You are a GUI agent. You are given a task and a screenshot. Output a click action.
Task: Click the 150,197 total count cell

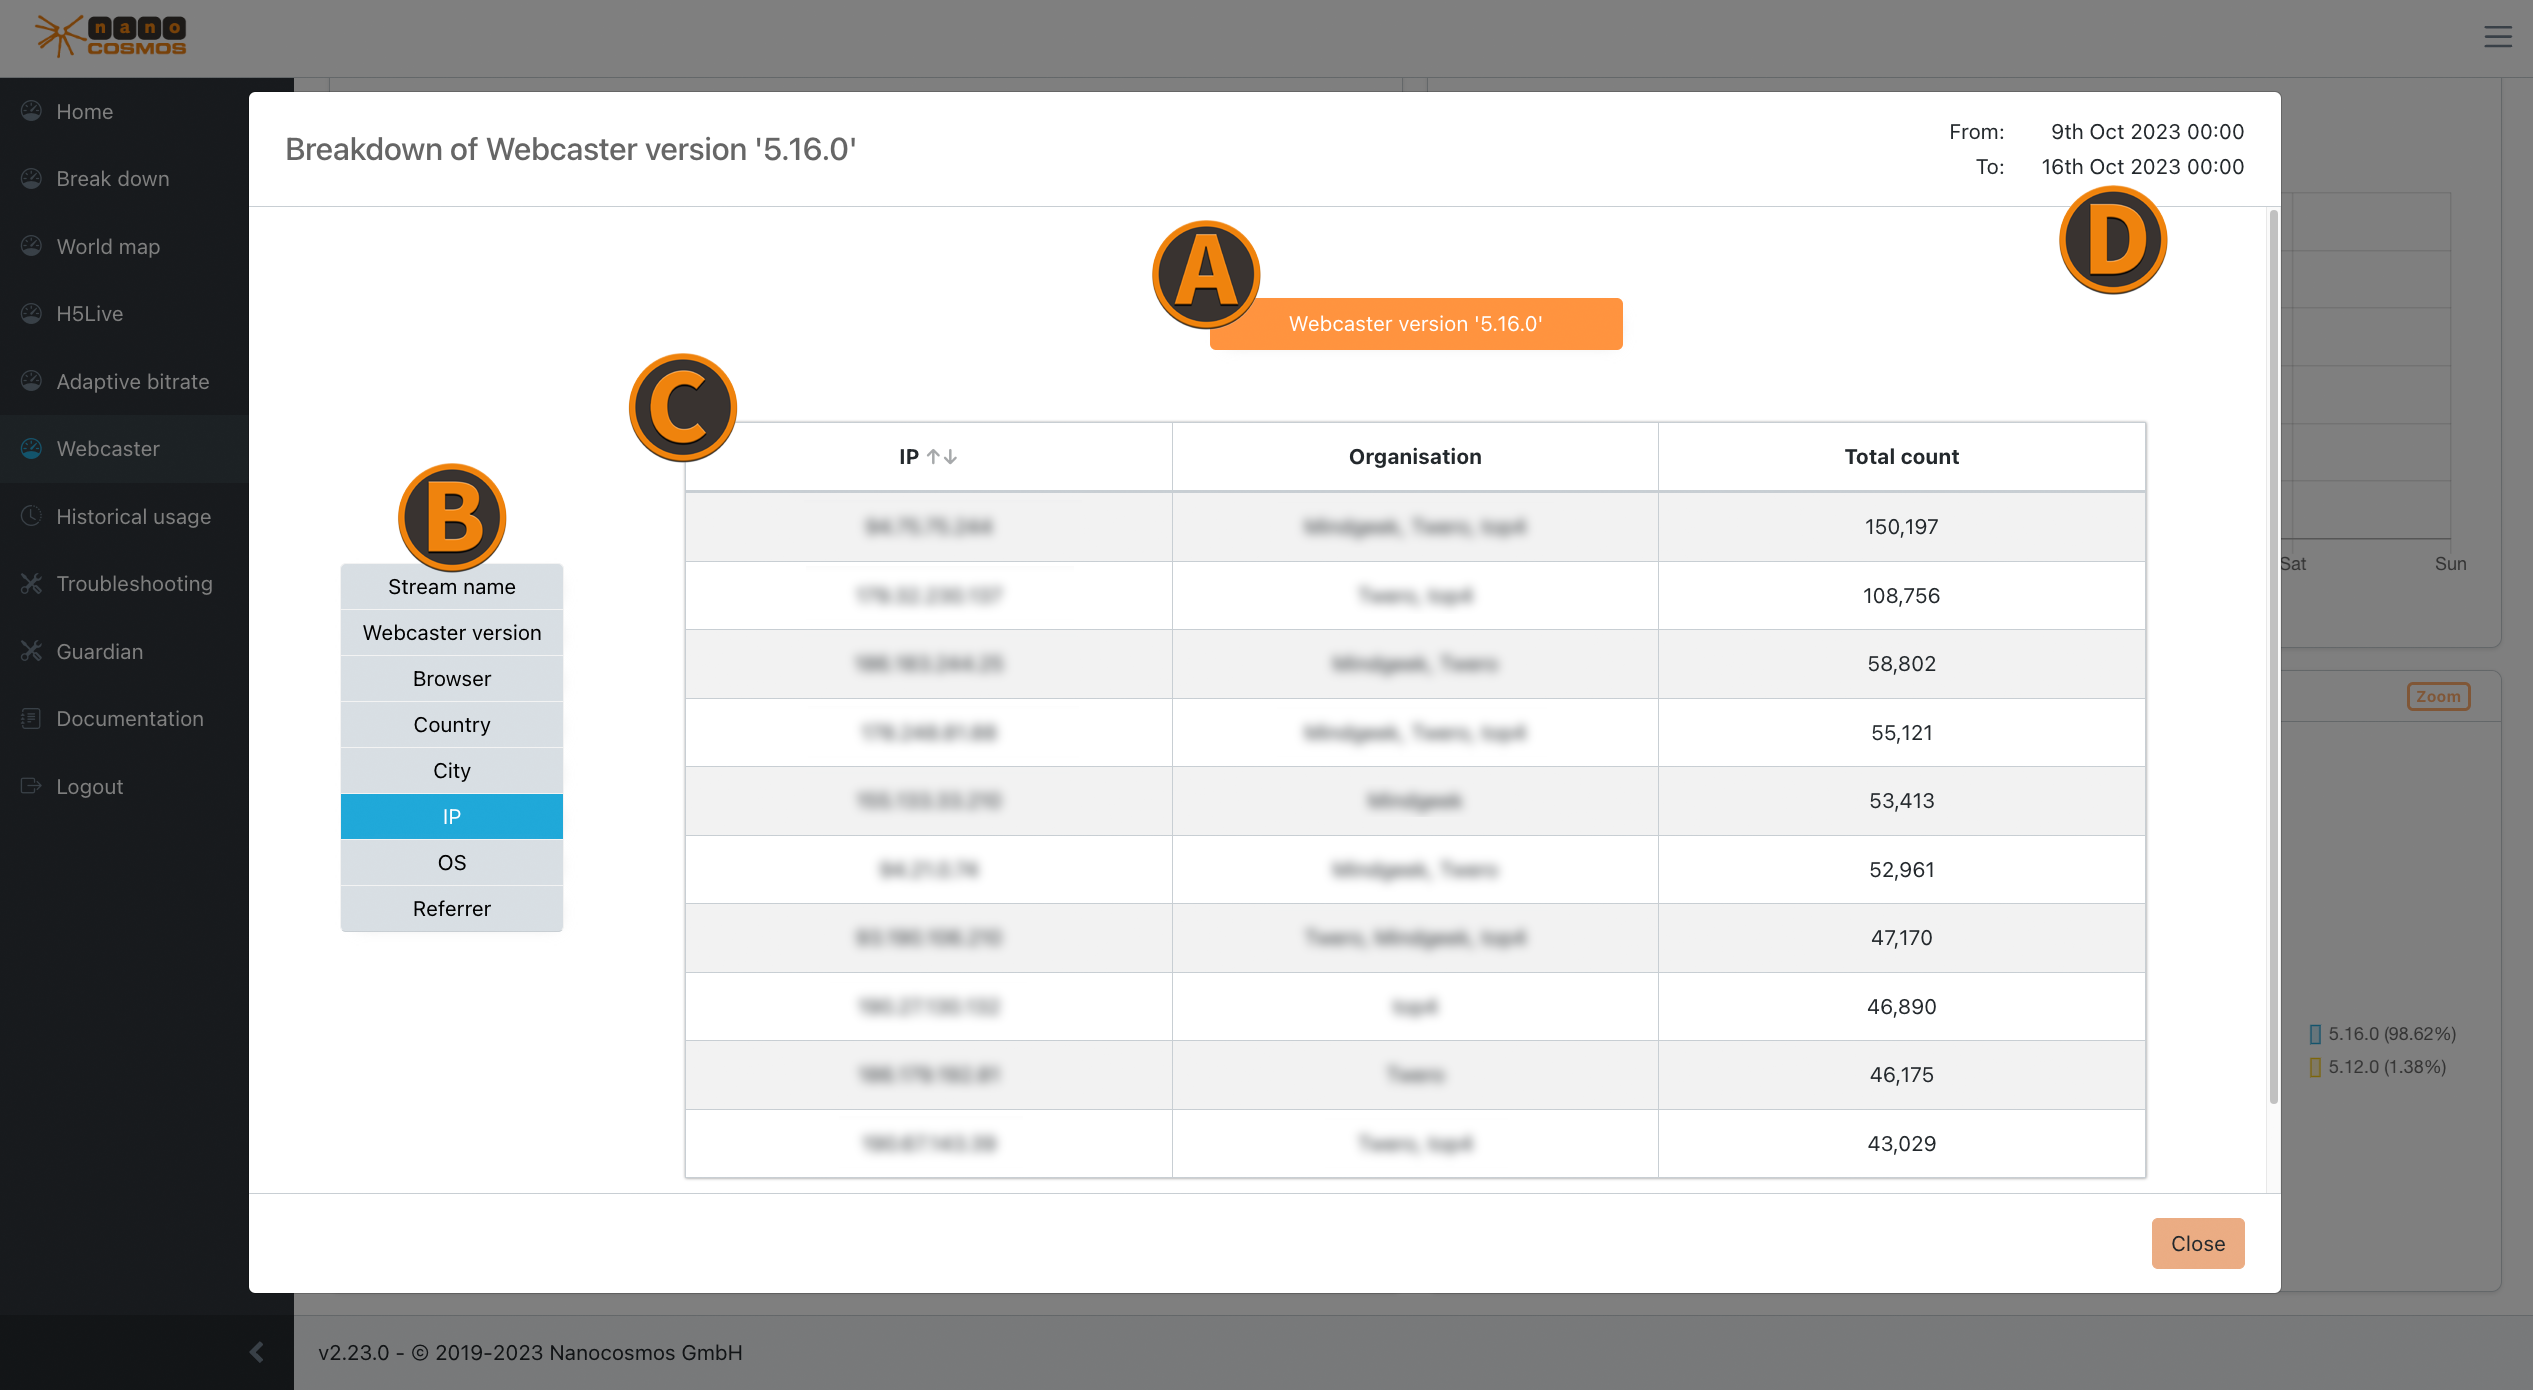tap(1901, 527)
